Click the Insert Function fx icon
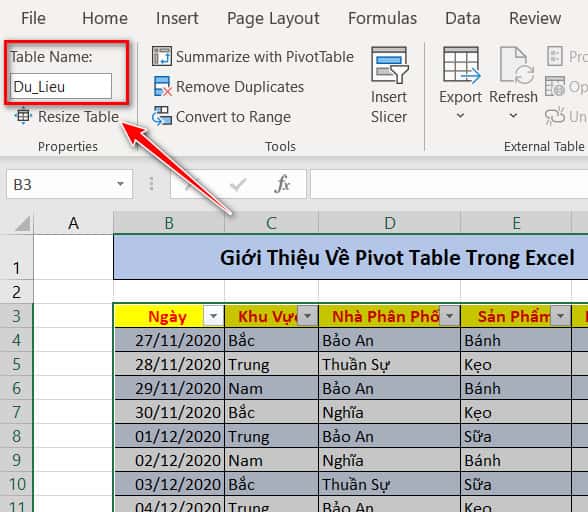This screenshot has height=512, width=588. coord(282,184)
